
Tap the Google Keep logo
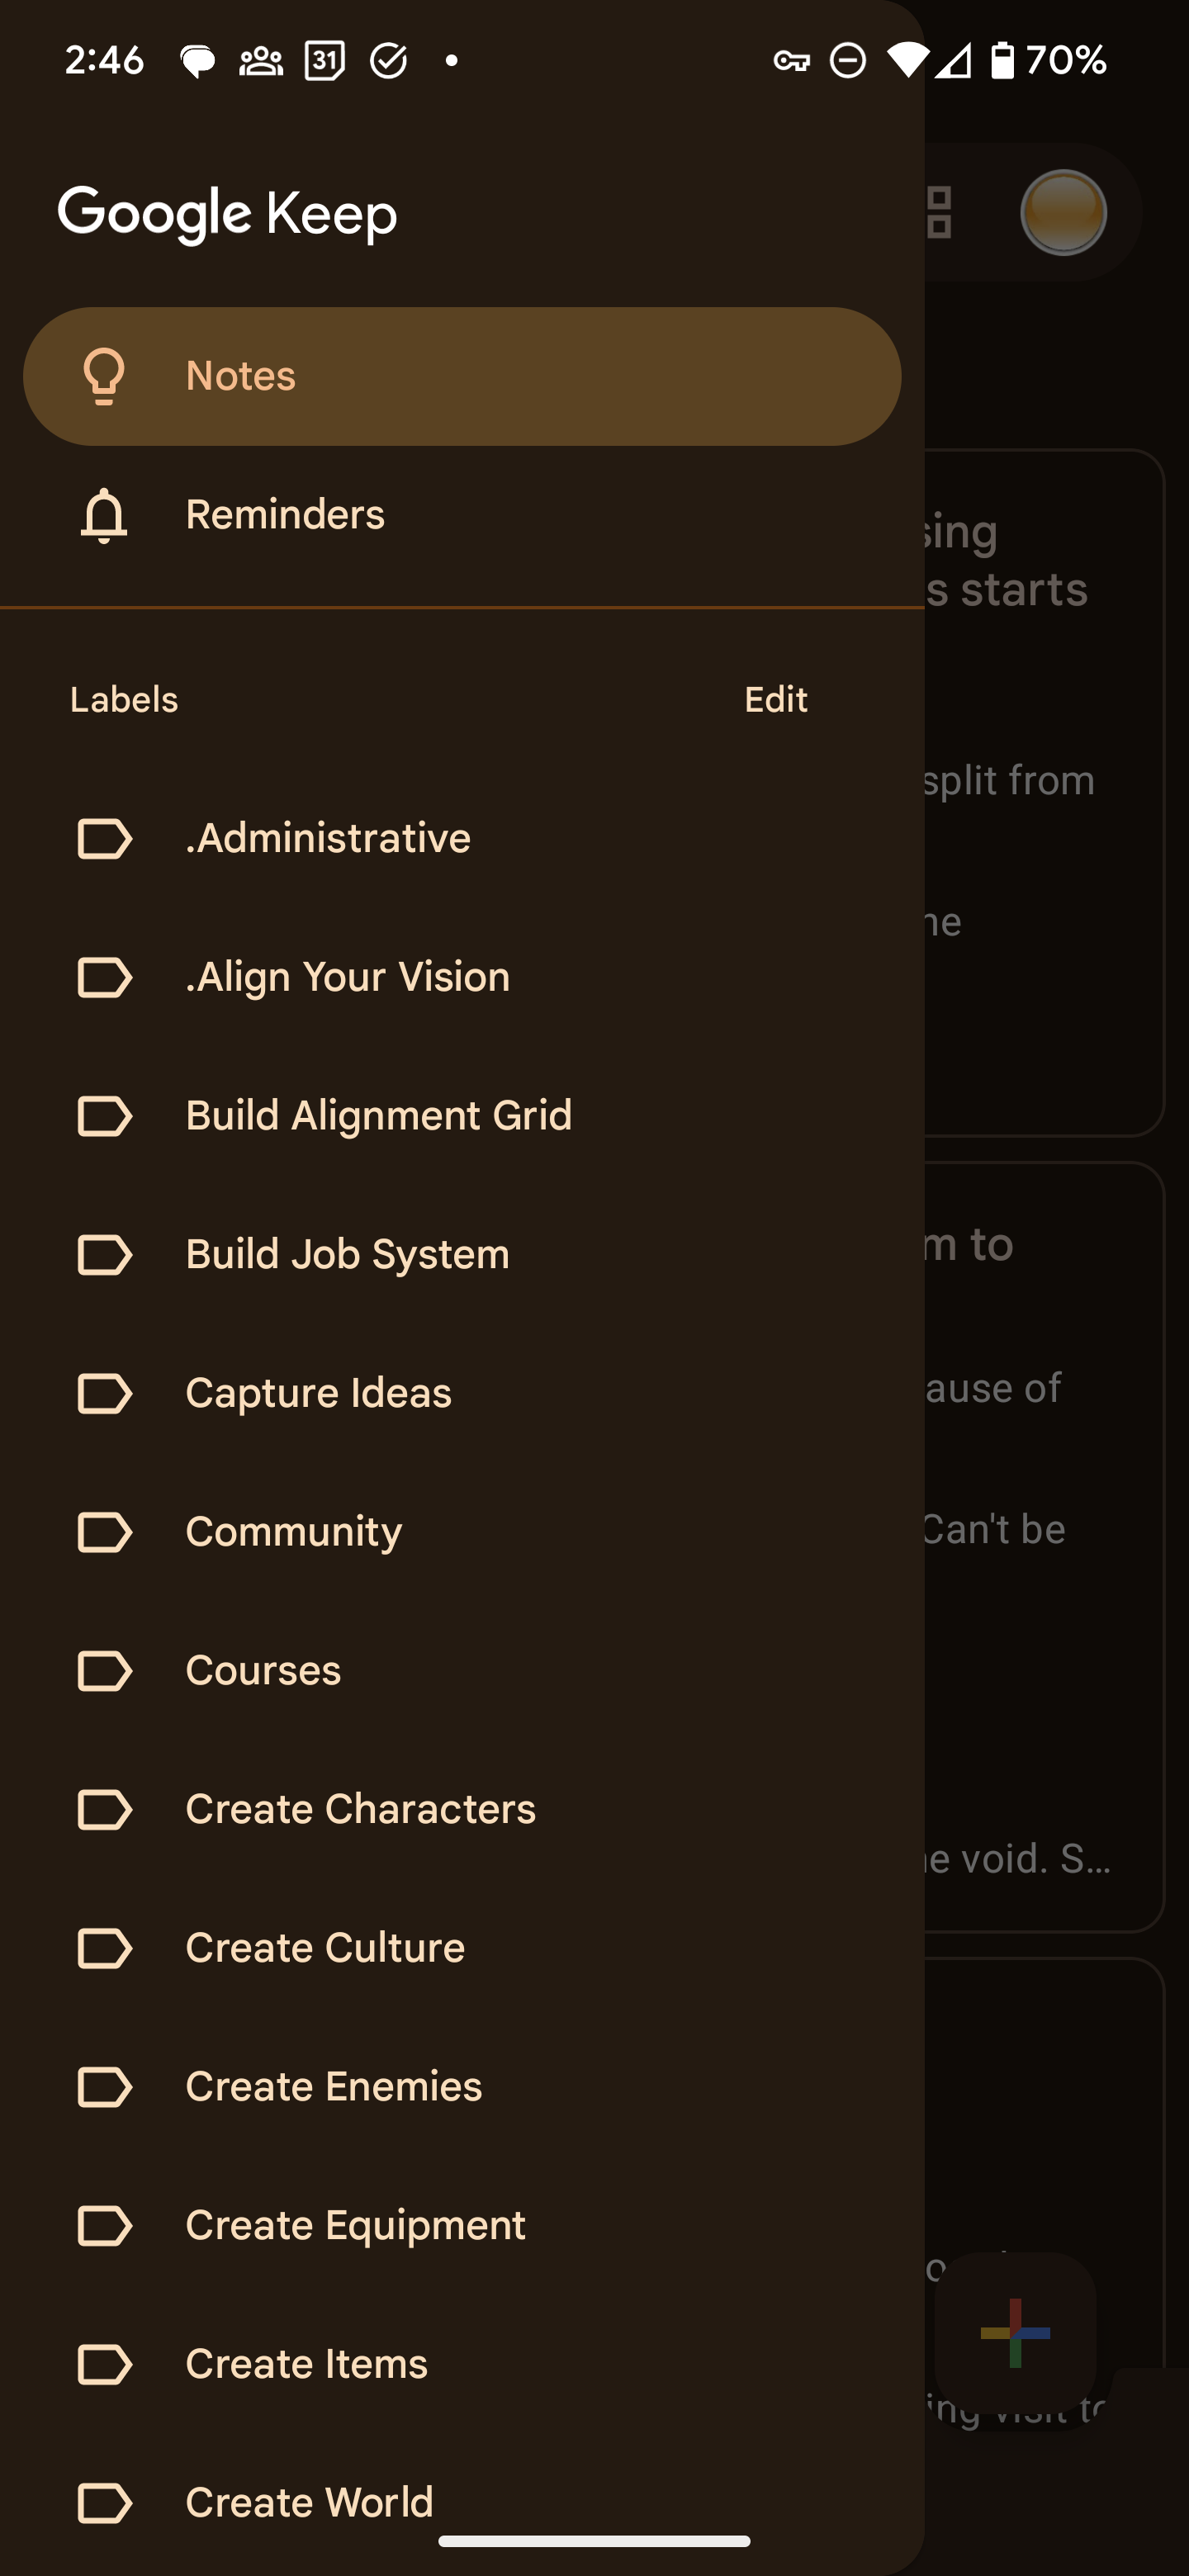(228, 212)
